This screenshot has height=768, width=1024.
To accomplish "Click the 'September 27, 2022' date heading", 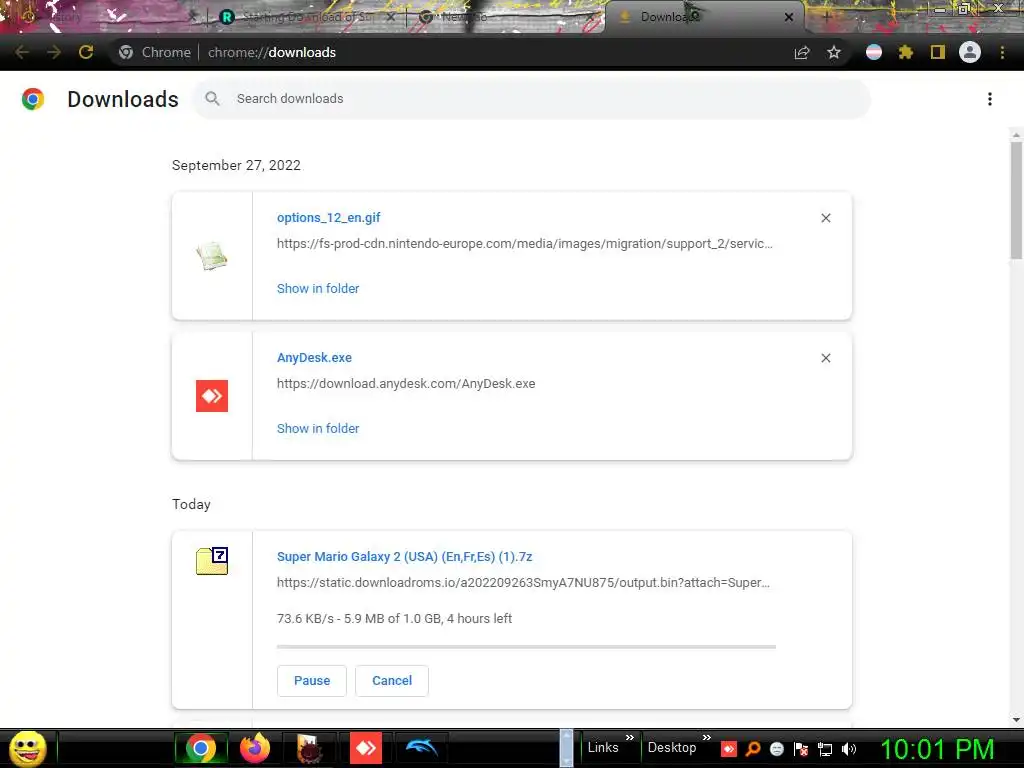I will 236,165.
